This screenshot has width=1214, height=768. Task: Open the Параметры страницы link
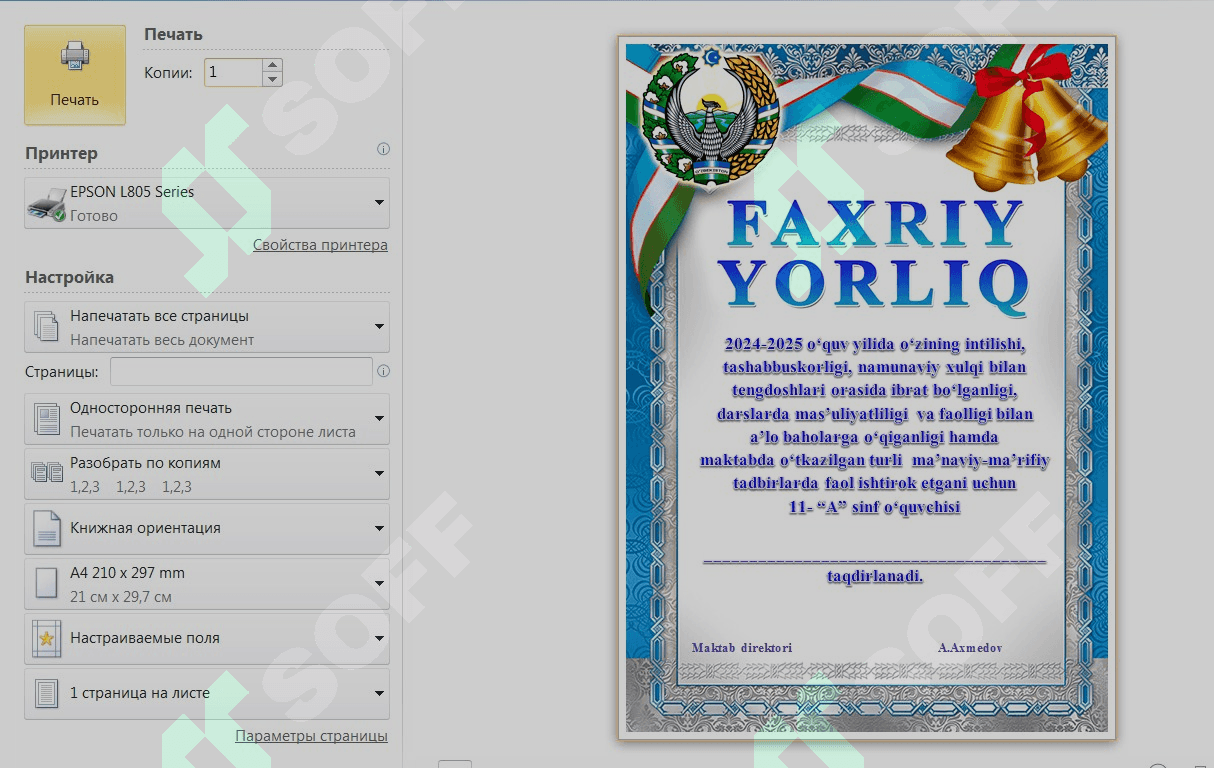311,736
